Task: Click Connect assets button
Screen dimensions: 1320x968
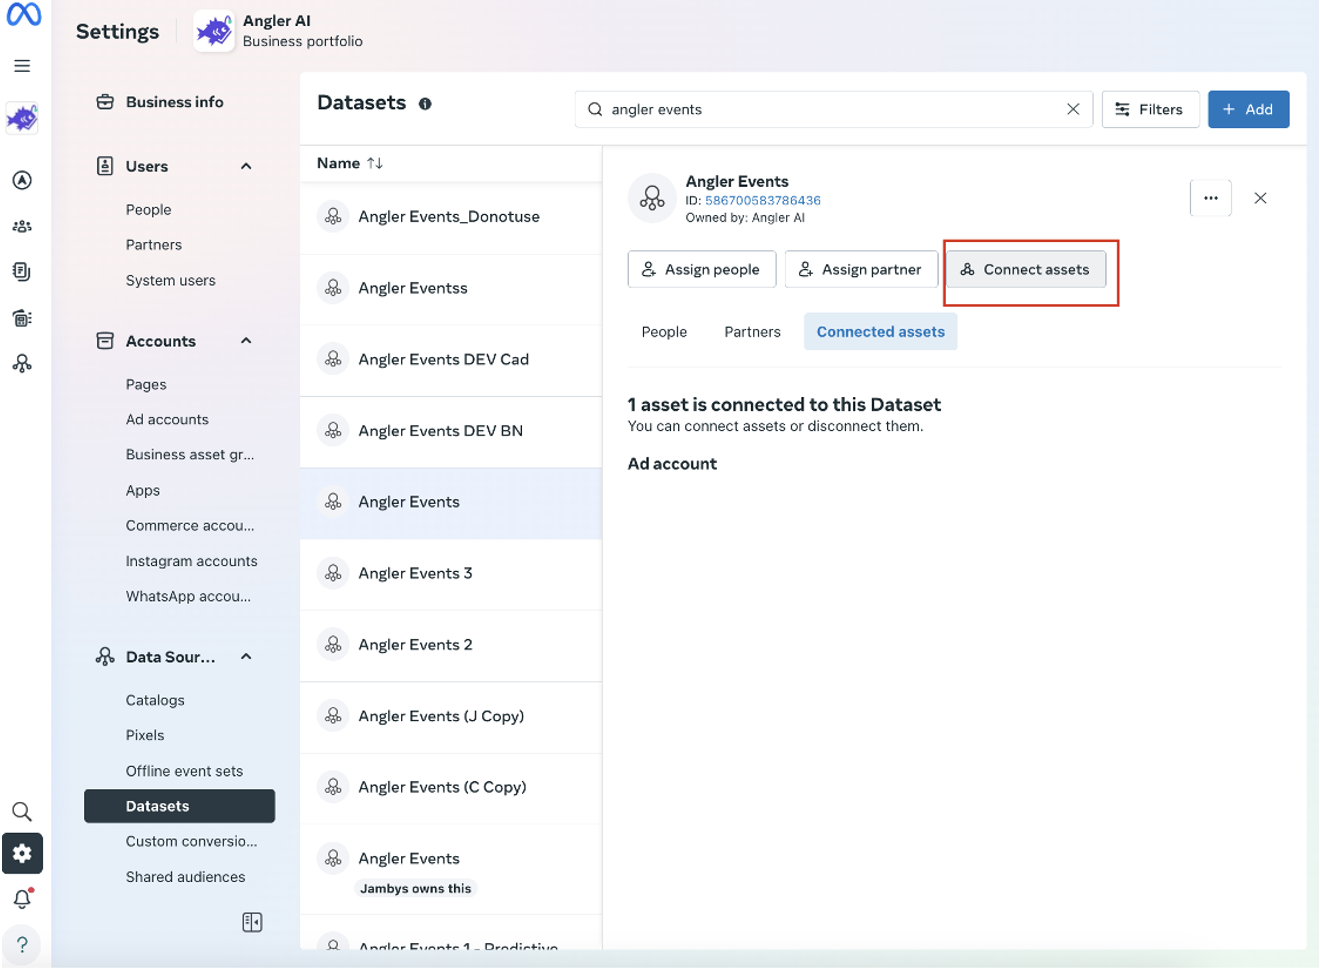Action: pos(1025,269)
